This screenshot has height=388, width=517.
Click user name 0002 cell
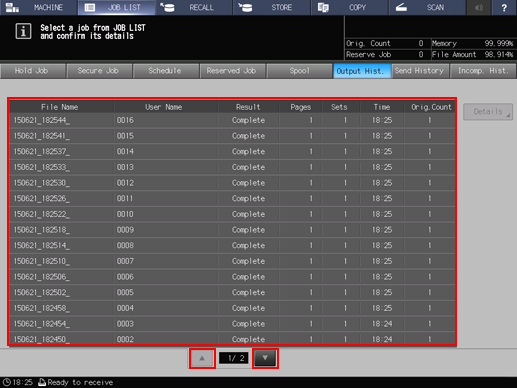[166, 339]
